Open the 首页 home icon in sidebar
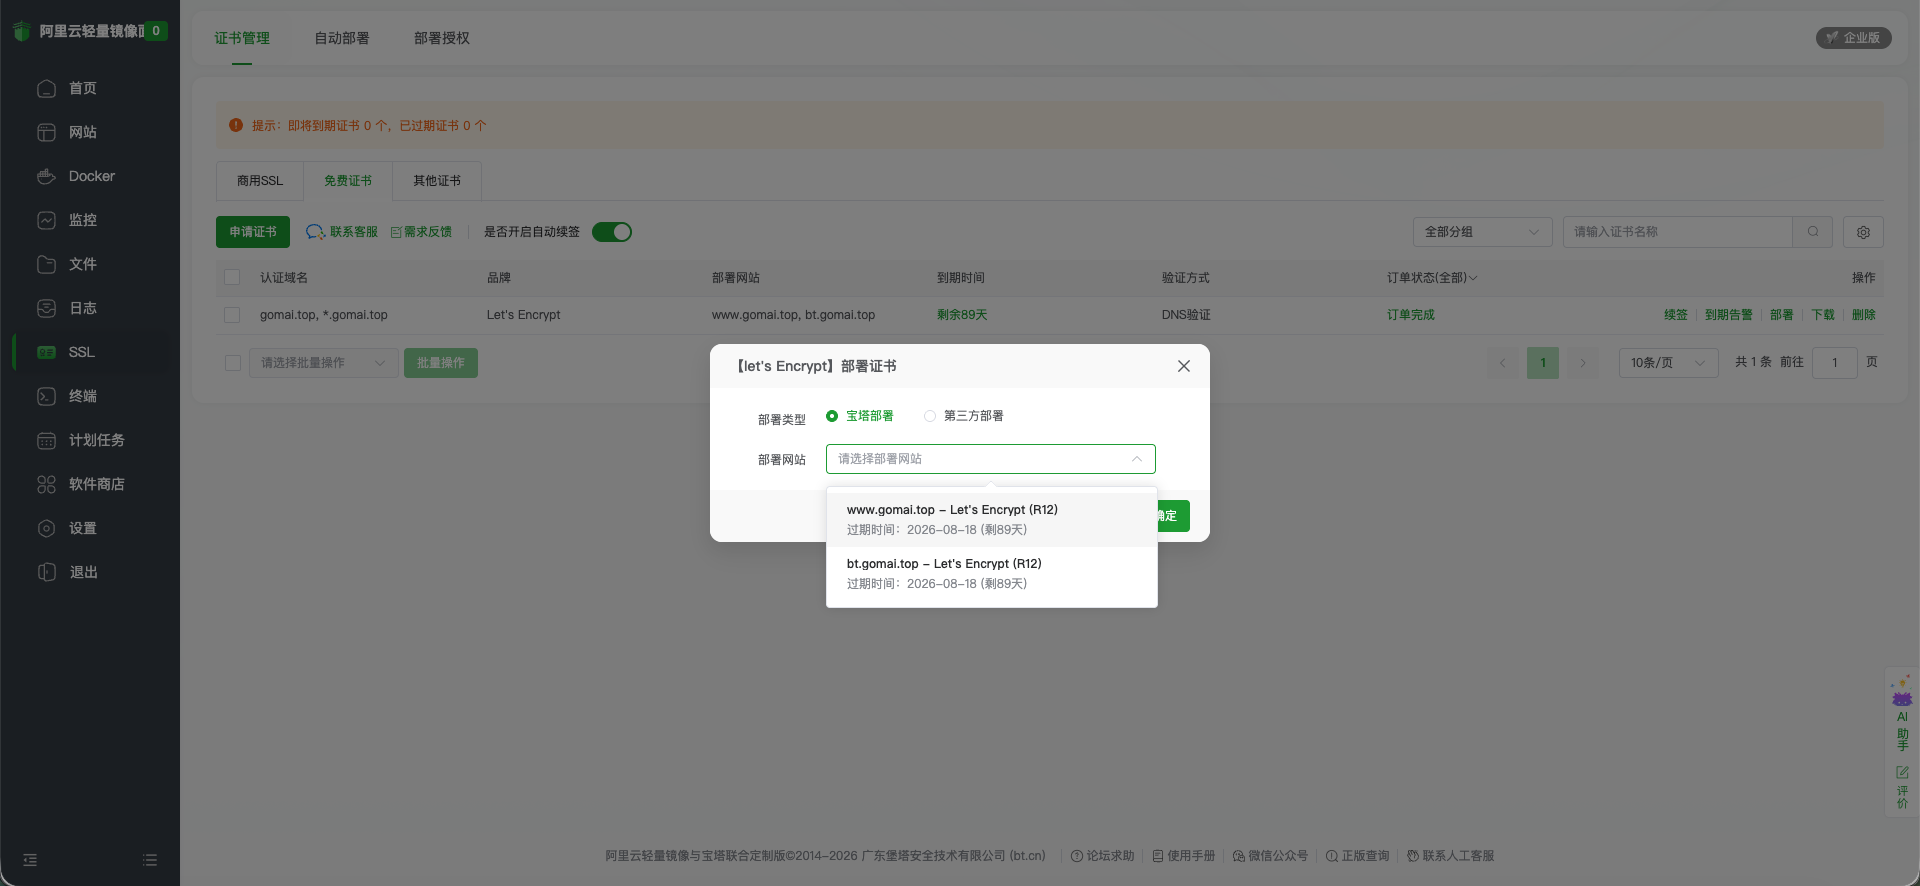This screenshot has width=1920, height=886. pos(46,88)
